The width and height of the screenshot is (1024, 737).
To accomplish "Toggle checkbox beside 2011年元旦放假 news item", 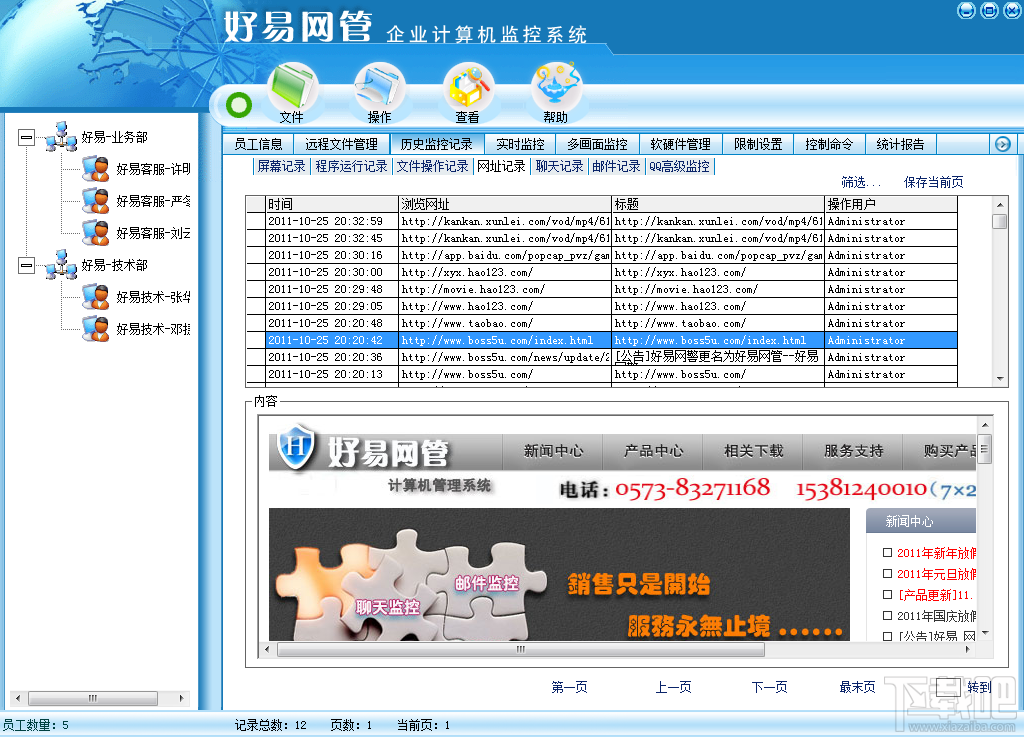I will point(887,573).
